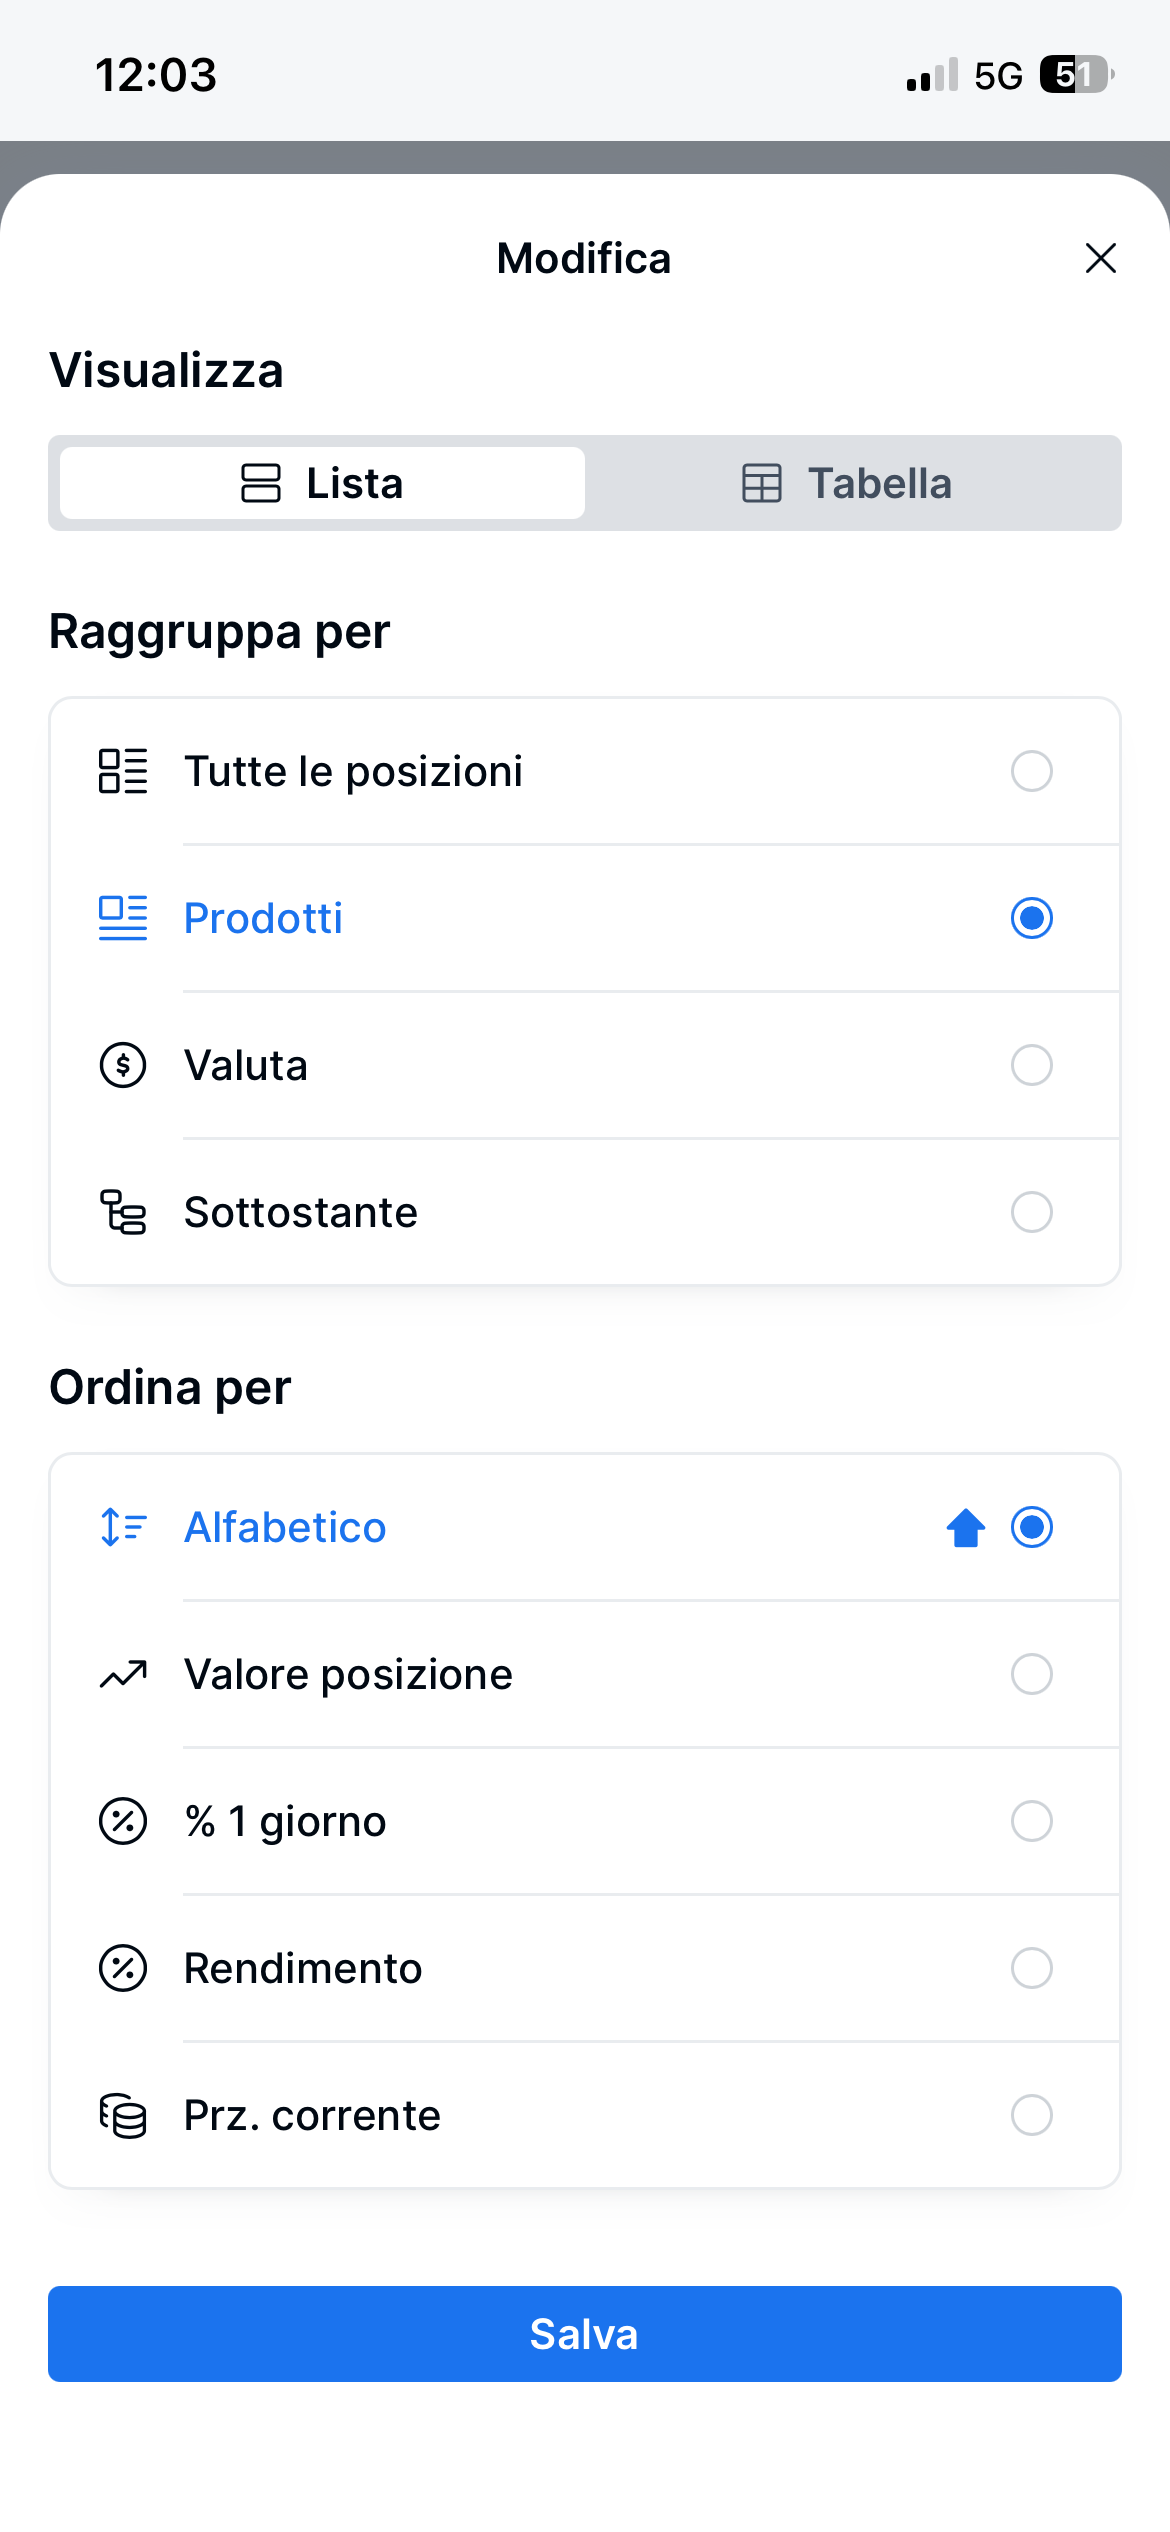Select the Prz. corrente radio button
The width and height of the screenshot is (1170, 2532).
1031,2115
